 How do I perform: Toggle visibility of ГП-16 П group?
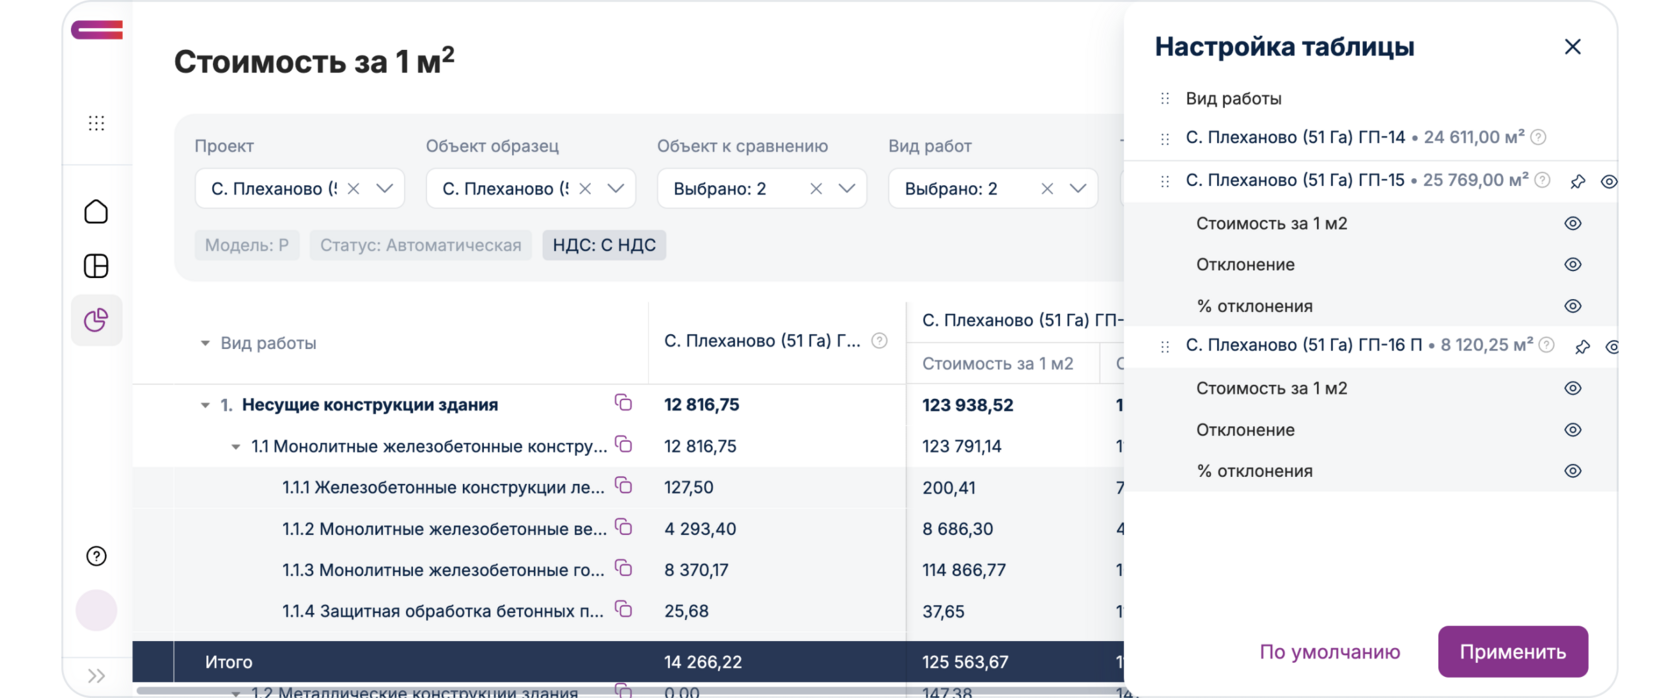pyautogui.click(x=1612, y=346)
